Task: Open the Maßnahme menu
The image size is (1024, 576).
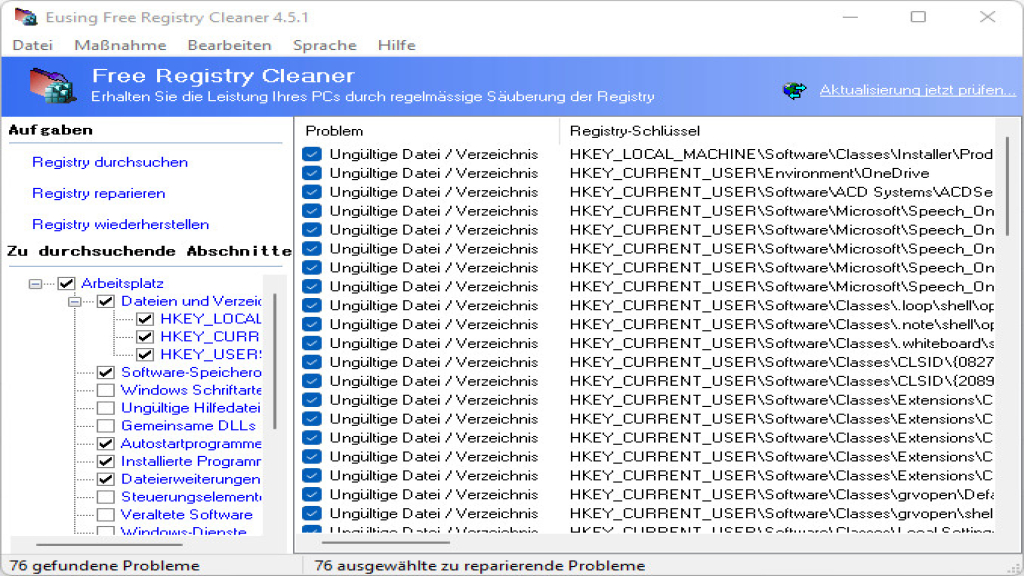Action: pyautogui.click(x=119, y=45)
